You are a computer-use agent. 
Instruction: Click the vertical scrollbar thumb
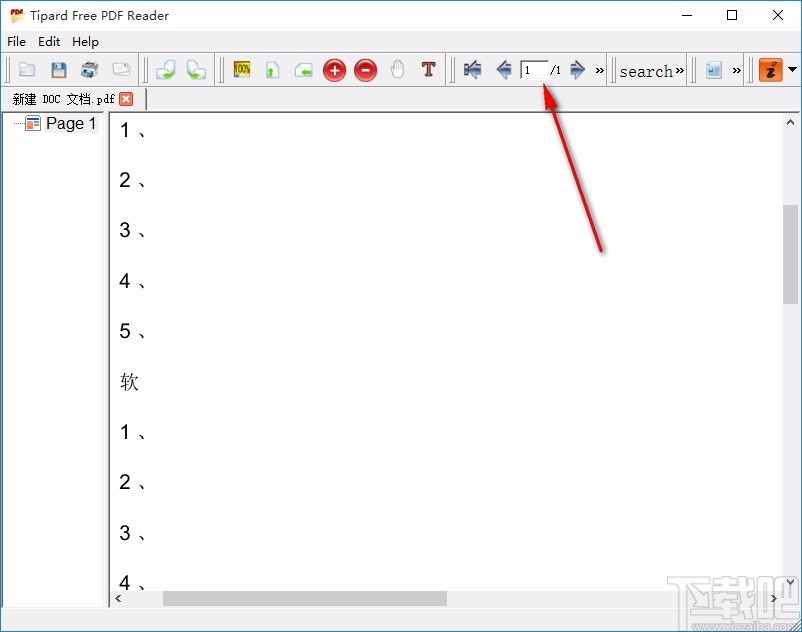click(x=790, y=254)
